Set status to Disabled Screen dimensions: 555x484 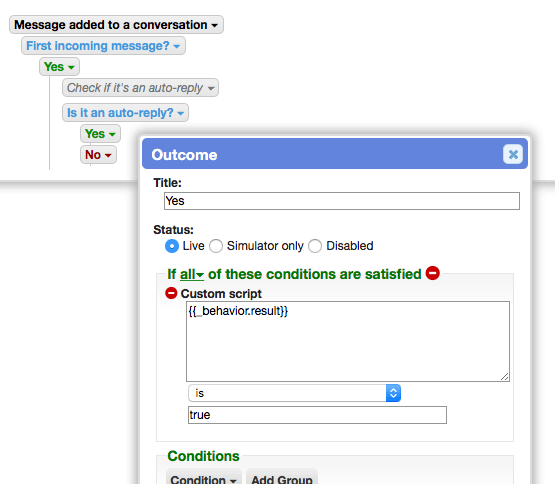315,246
